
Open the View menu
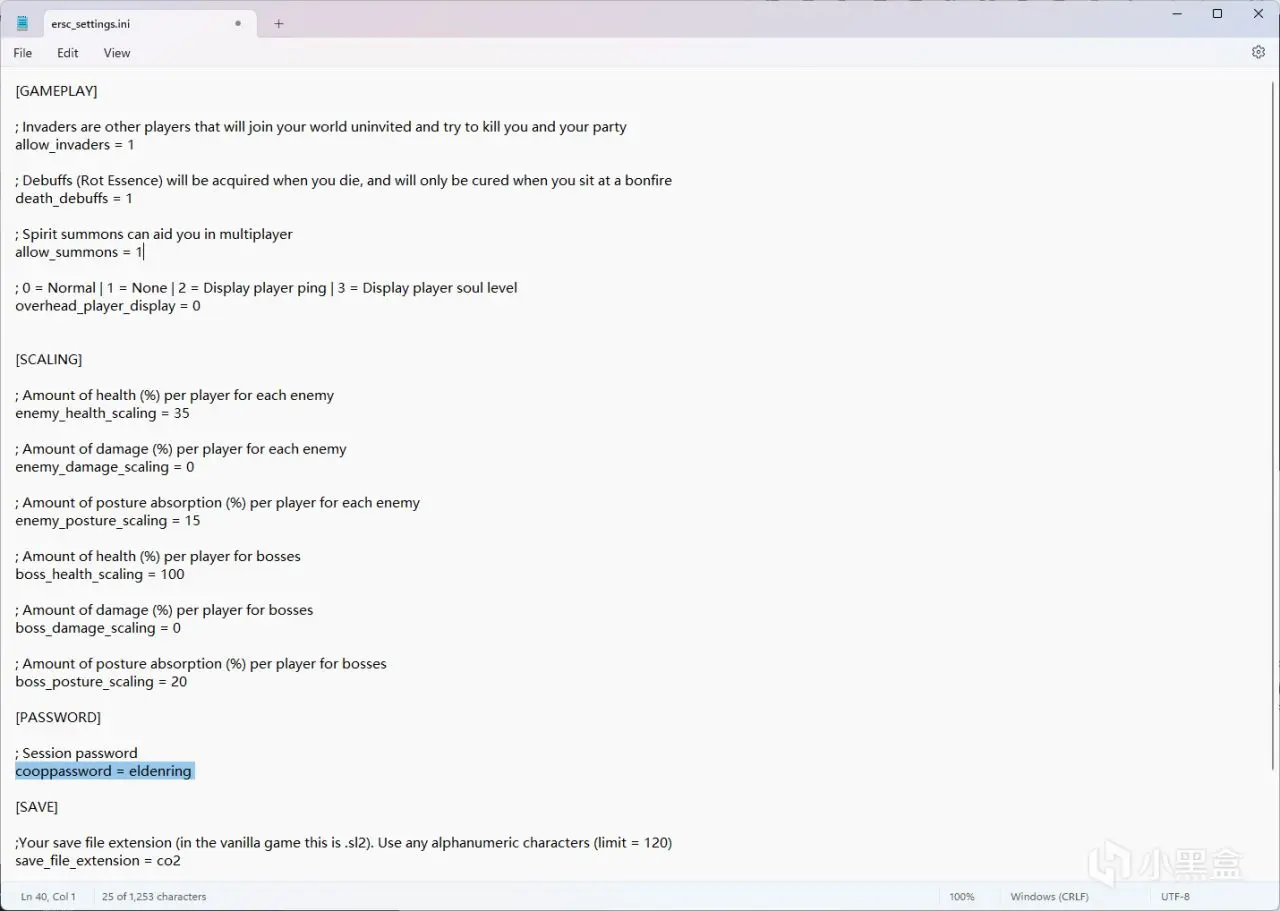[117, 53]
